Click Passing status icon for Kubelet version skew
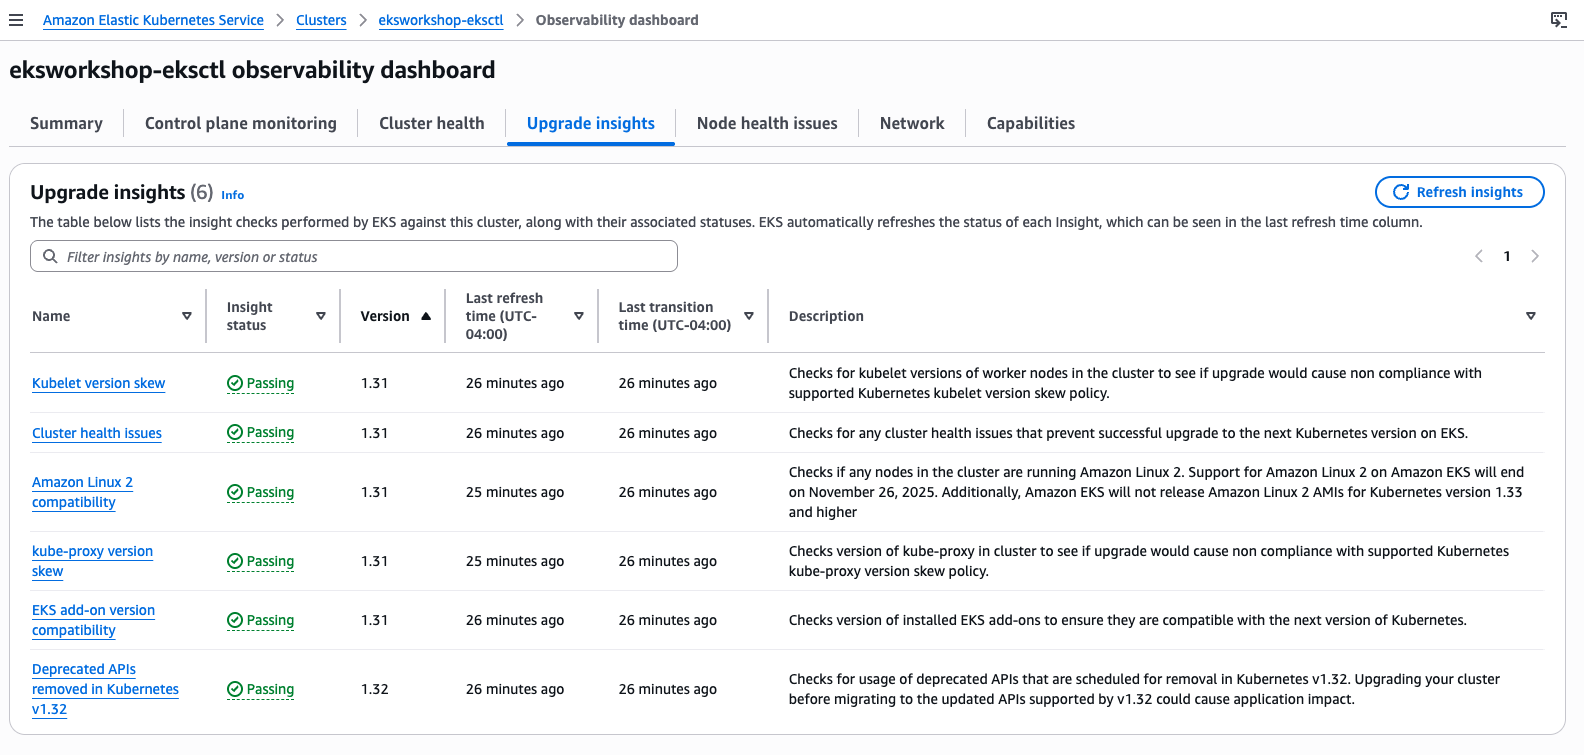The height and width of the screenshot is (755, 1584). (235, 383)
